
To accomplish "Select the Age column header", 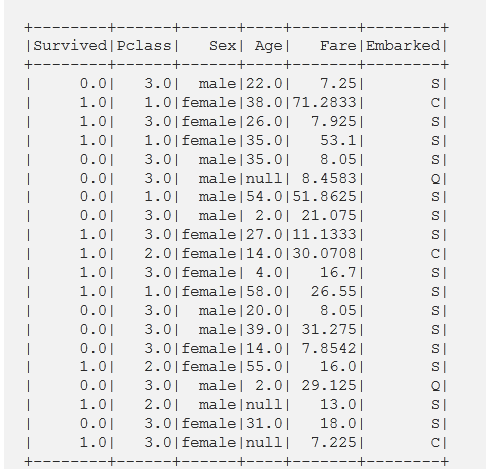I will tap(268, 46).
